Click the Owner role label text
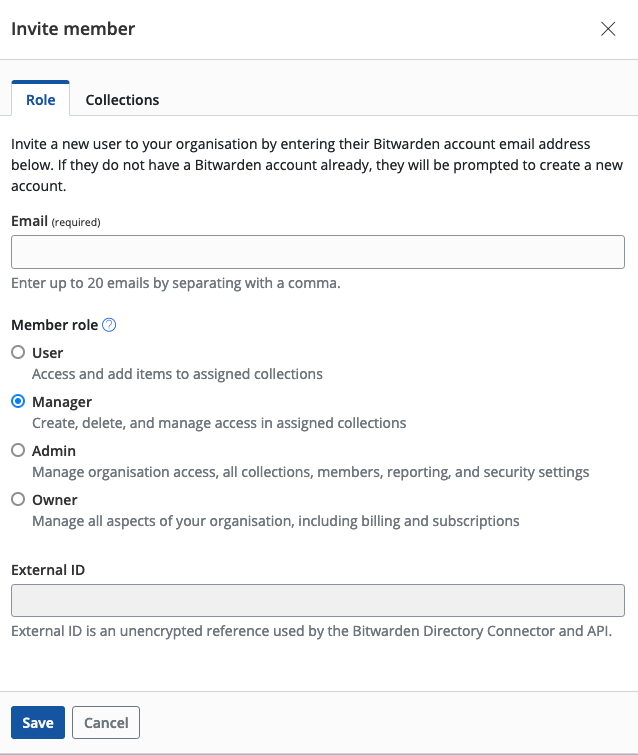The height and width of the screenshot is (755, 638). (x=54, y=500)
